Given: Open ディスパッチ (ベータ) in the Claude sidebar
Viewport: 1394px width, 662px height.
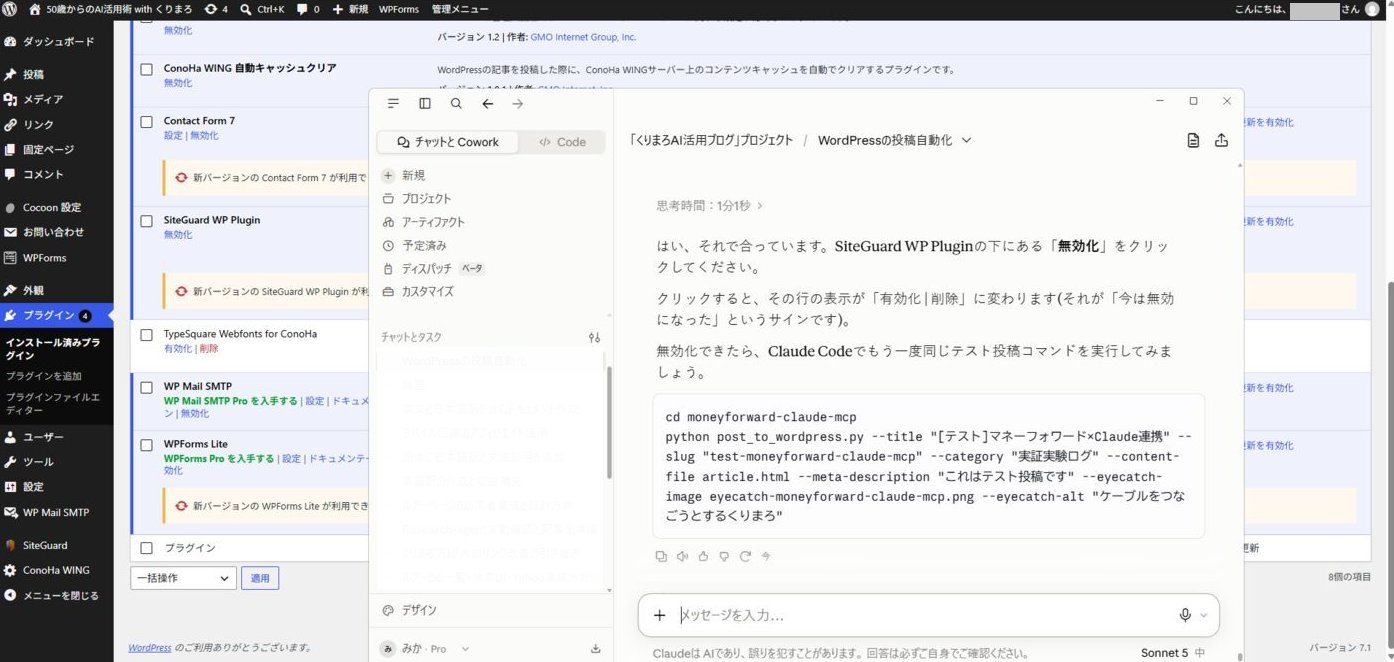Looking at the screenshot, I should tap(433, 268).
